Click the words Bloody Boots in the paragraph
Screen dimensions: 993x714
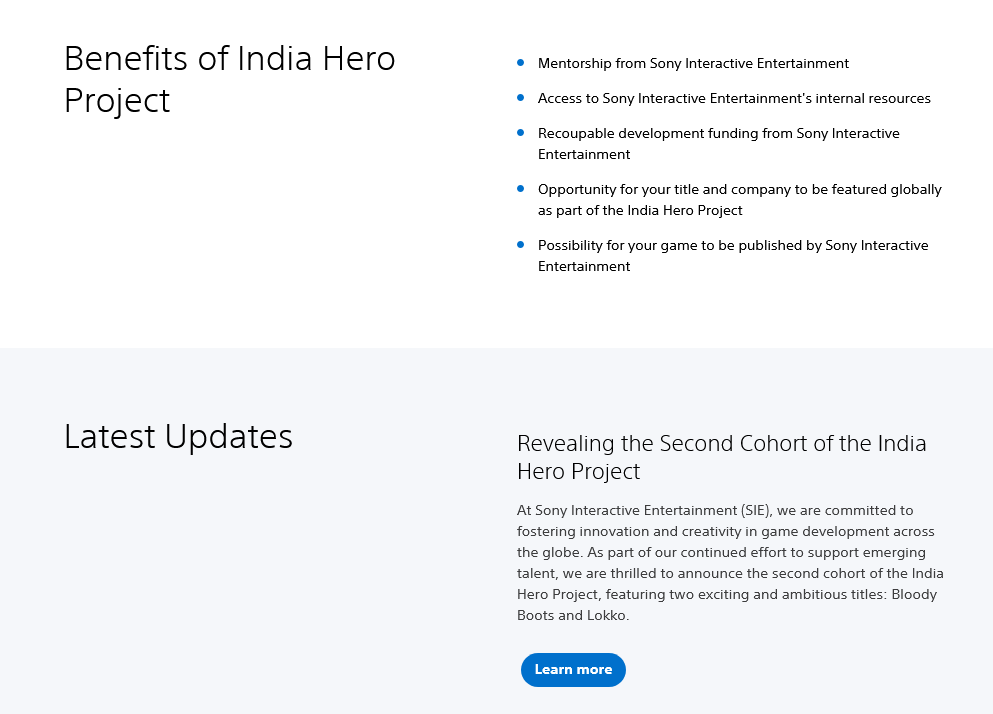click(914, 595)
